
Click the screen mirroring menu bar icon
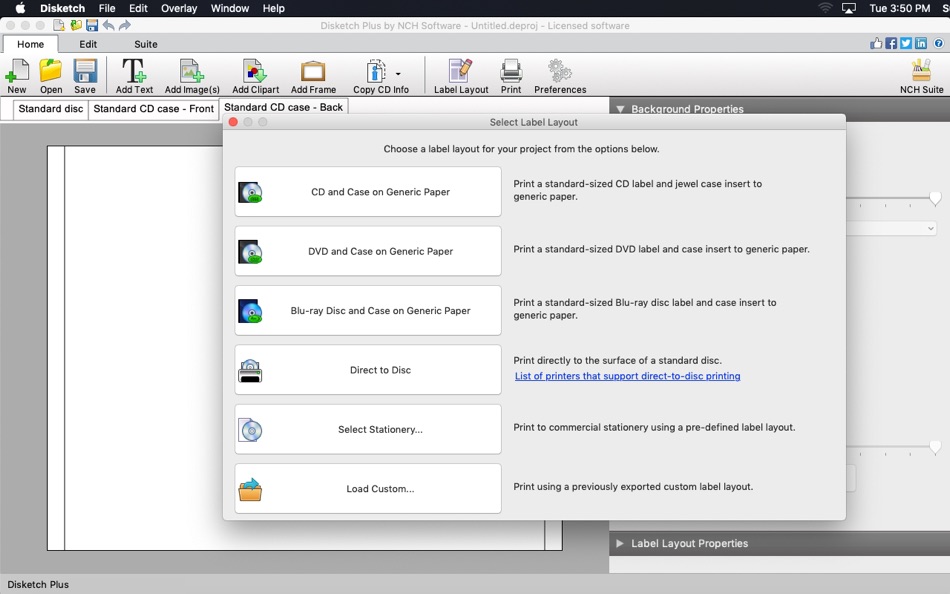pos(849,8)
